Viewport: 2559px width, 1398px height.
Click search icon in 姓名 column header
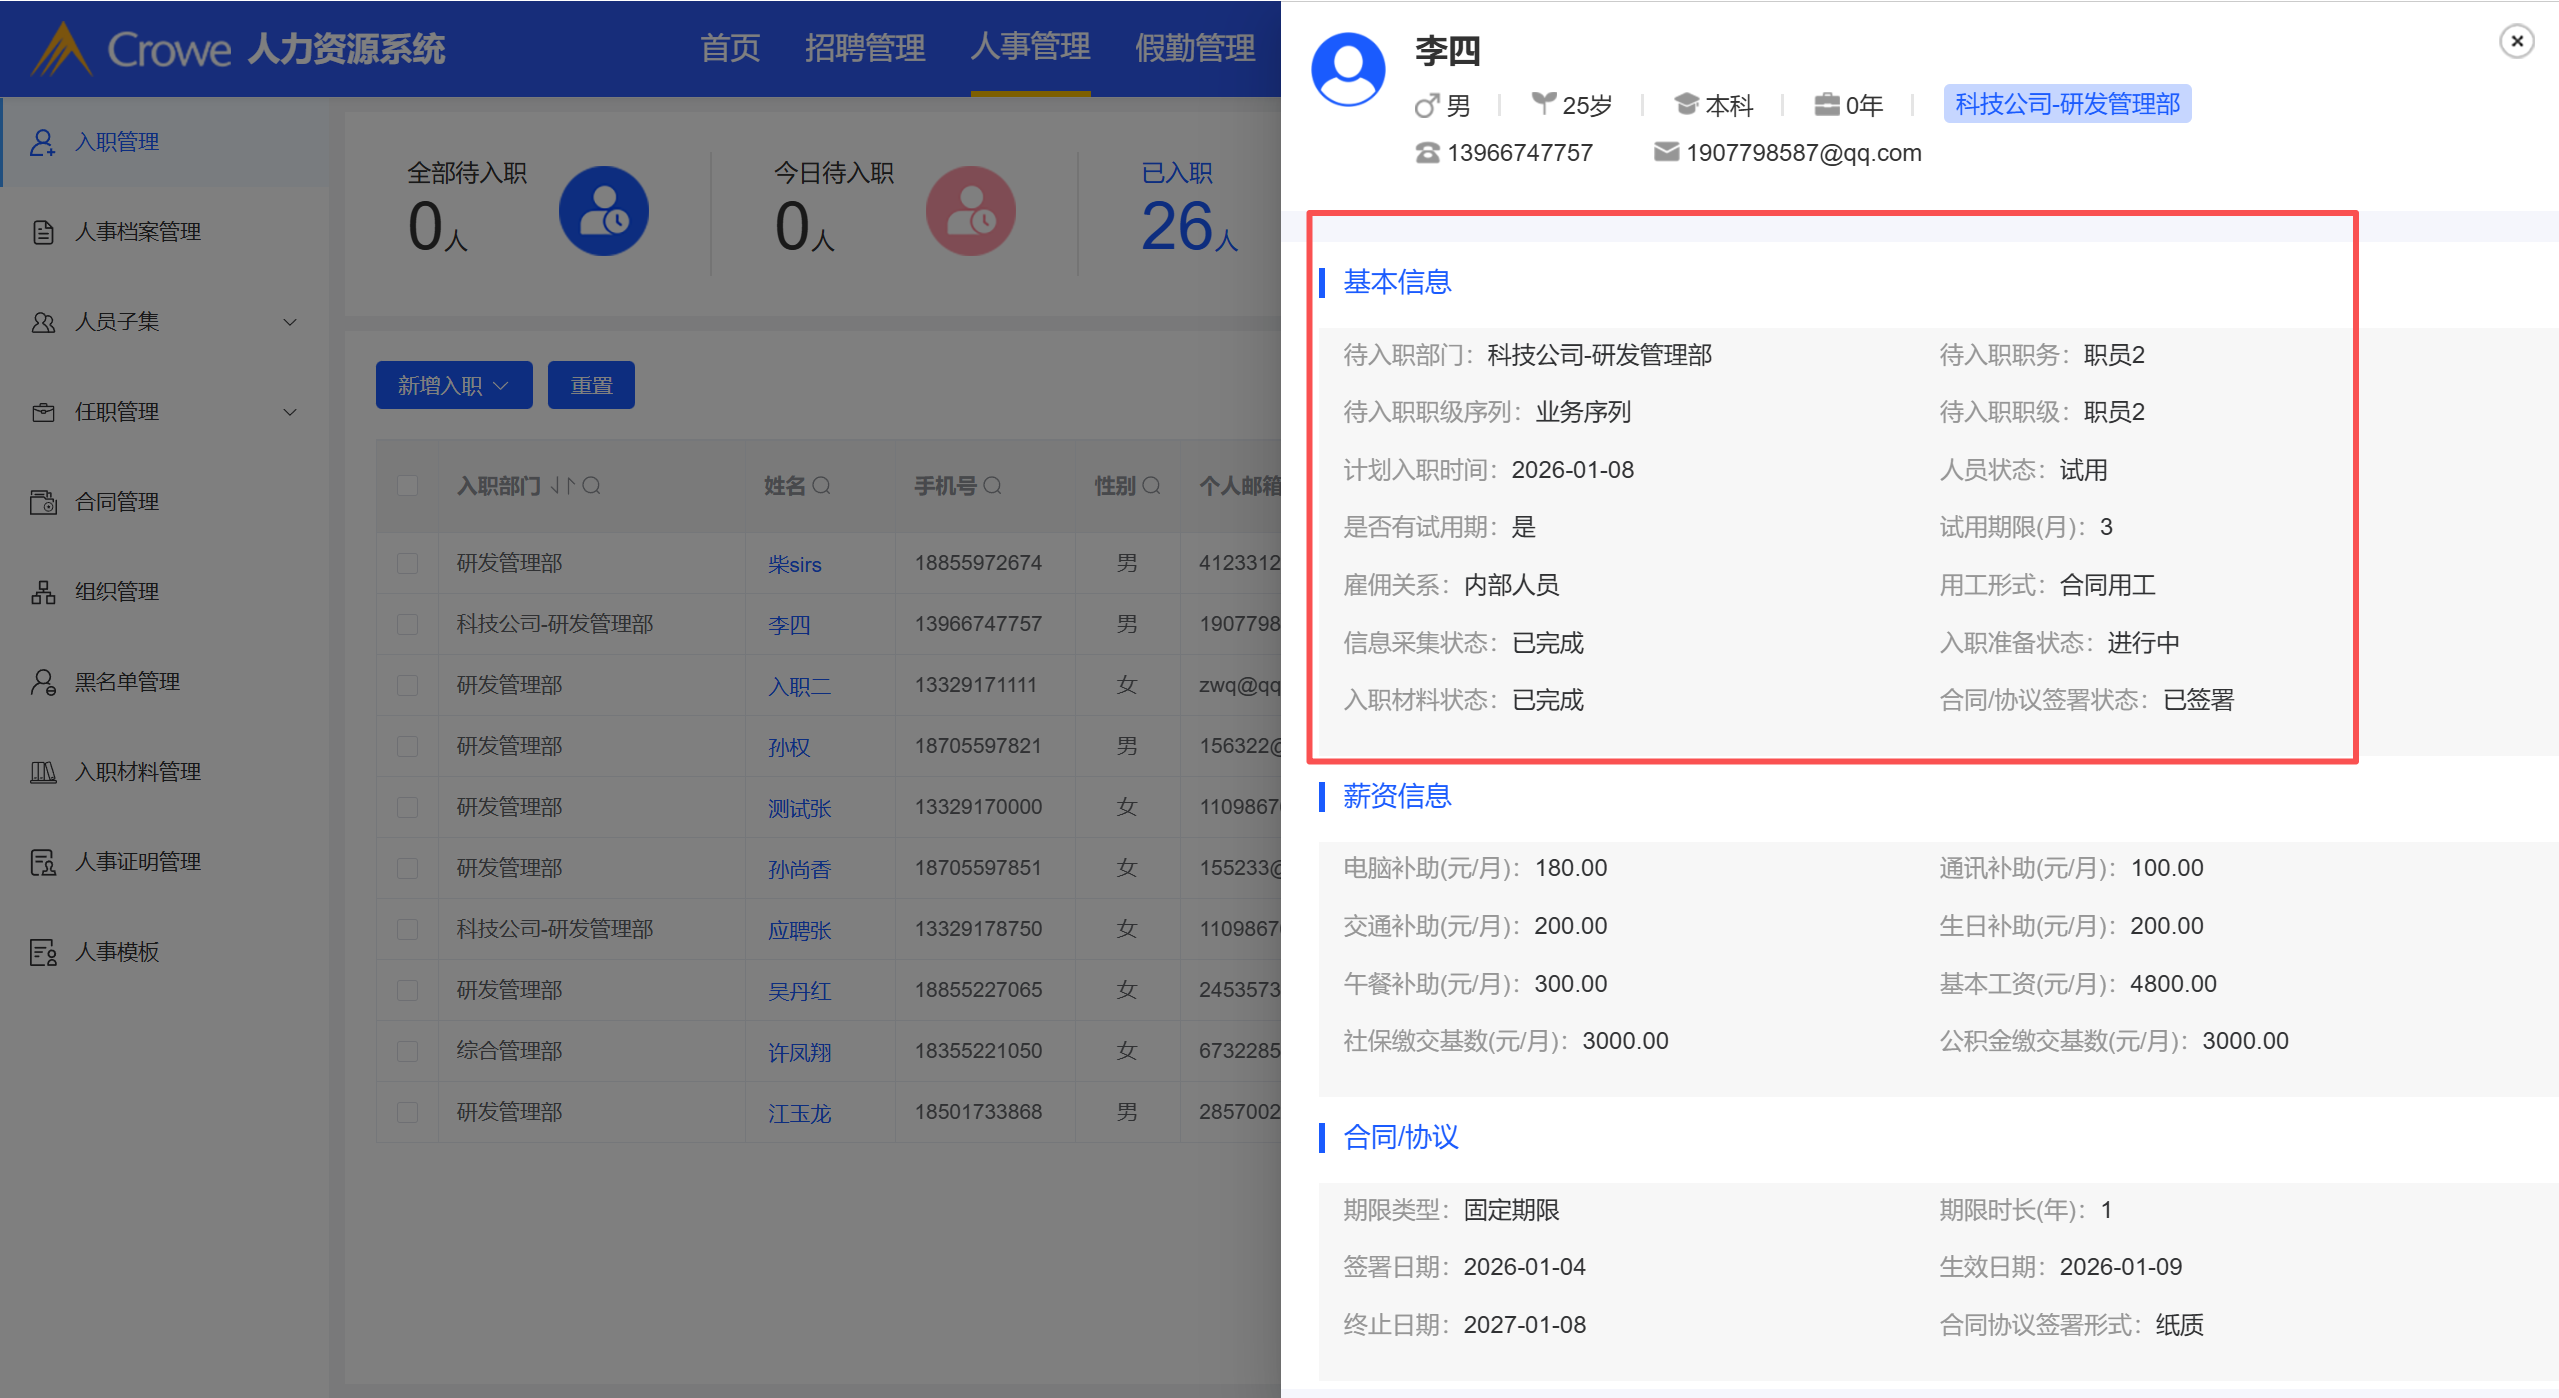point(822,486)
